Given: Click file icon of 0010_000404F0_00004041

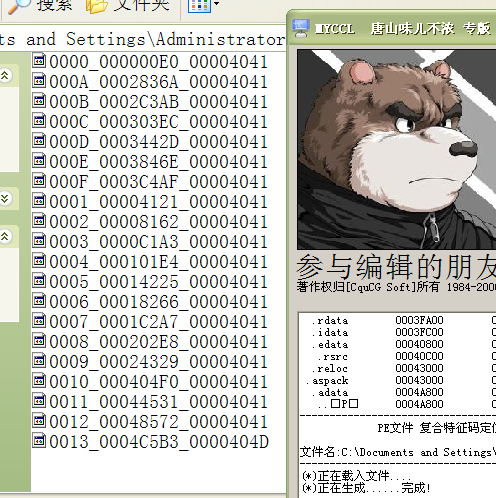Looking at the screenshot, I should pyautogui.click(x=39, y=380).
